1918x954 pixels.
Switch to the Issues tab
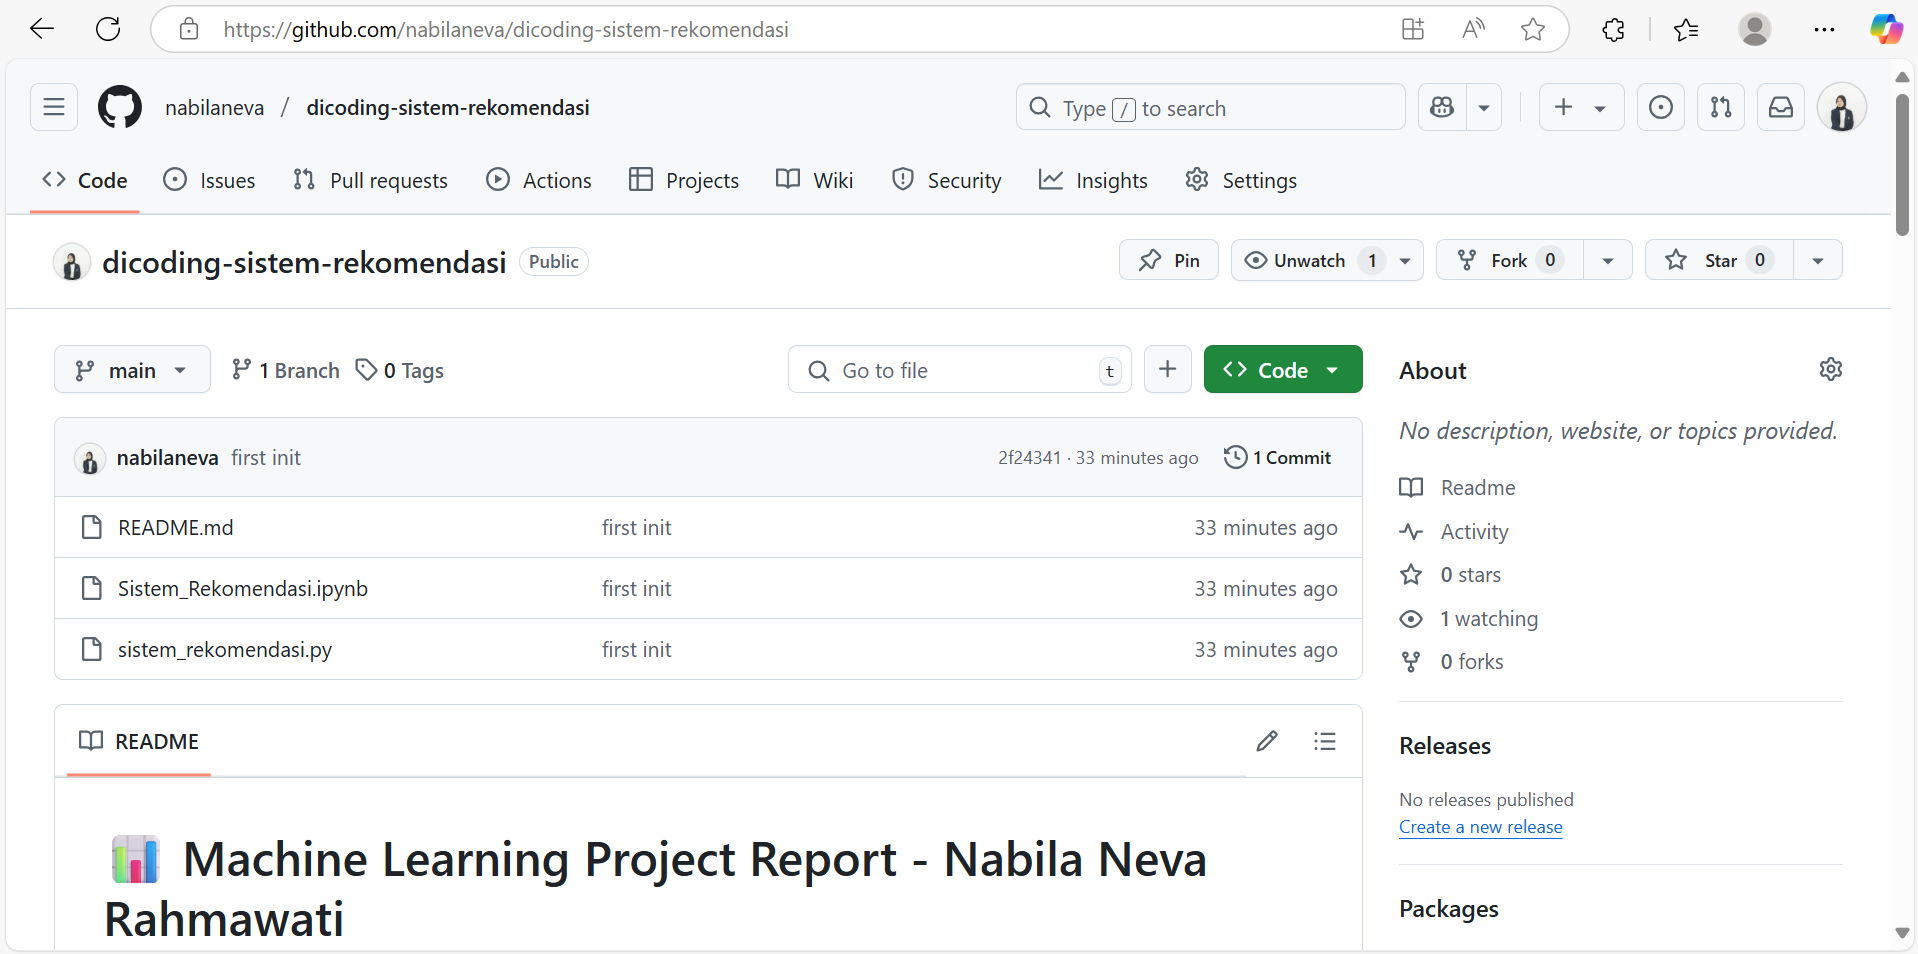click(209, 181)
